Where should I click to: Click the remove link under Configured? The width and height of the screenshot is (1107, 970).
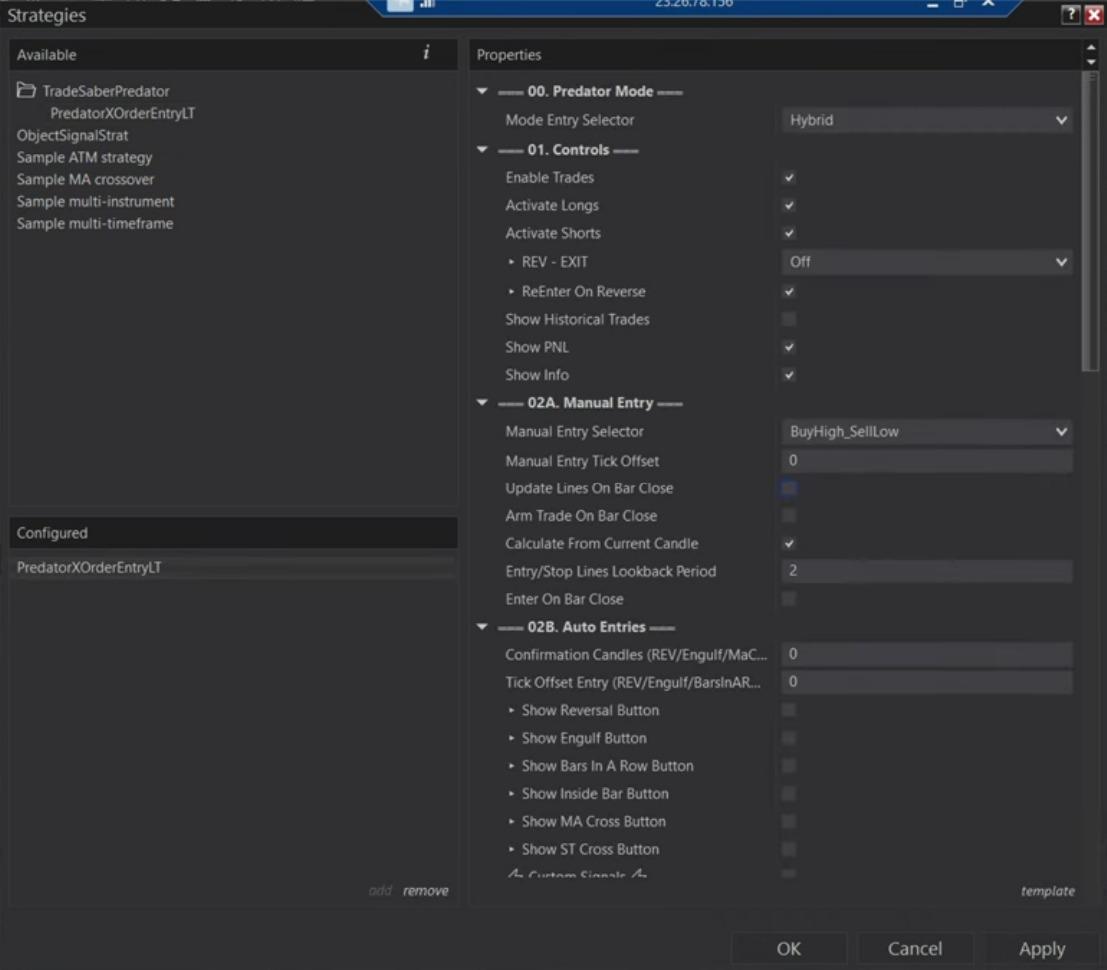click(x=425, y=891)
